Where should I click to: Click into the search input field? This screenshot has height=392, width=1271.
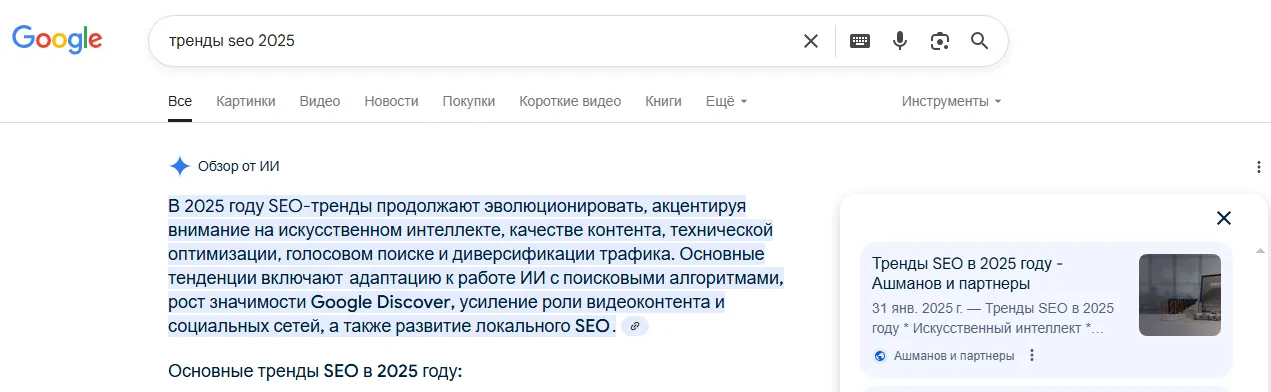point(480,41)
